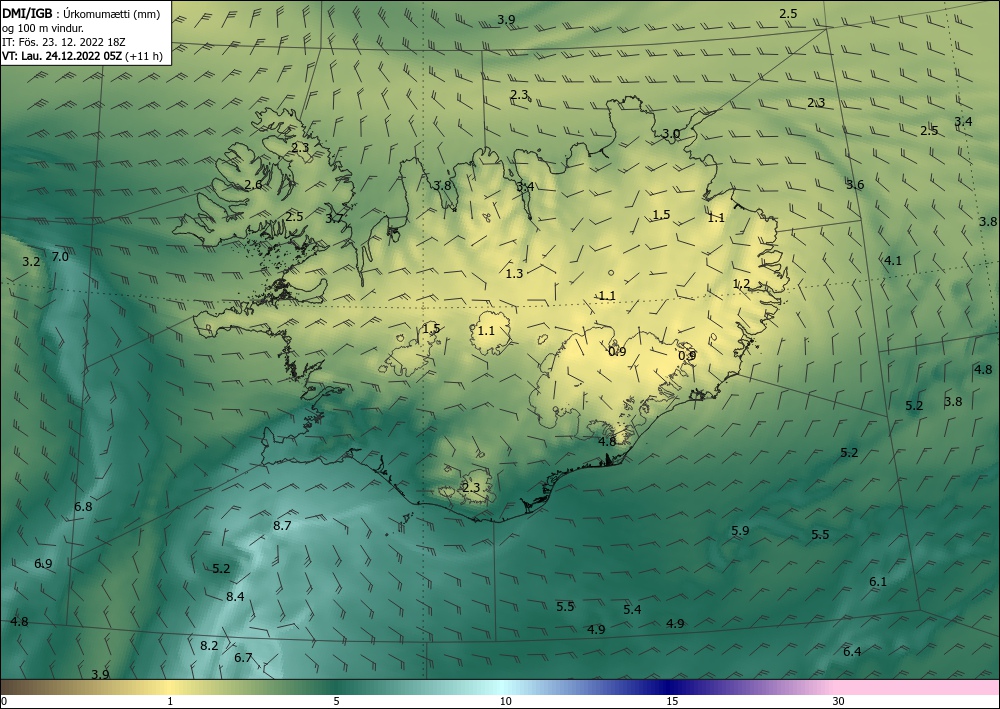Click the 4.1 value east of Iceland
This screenshot has width=1000, height=709.
pos(893,260)
